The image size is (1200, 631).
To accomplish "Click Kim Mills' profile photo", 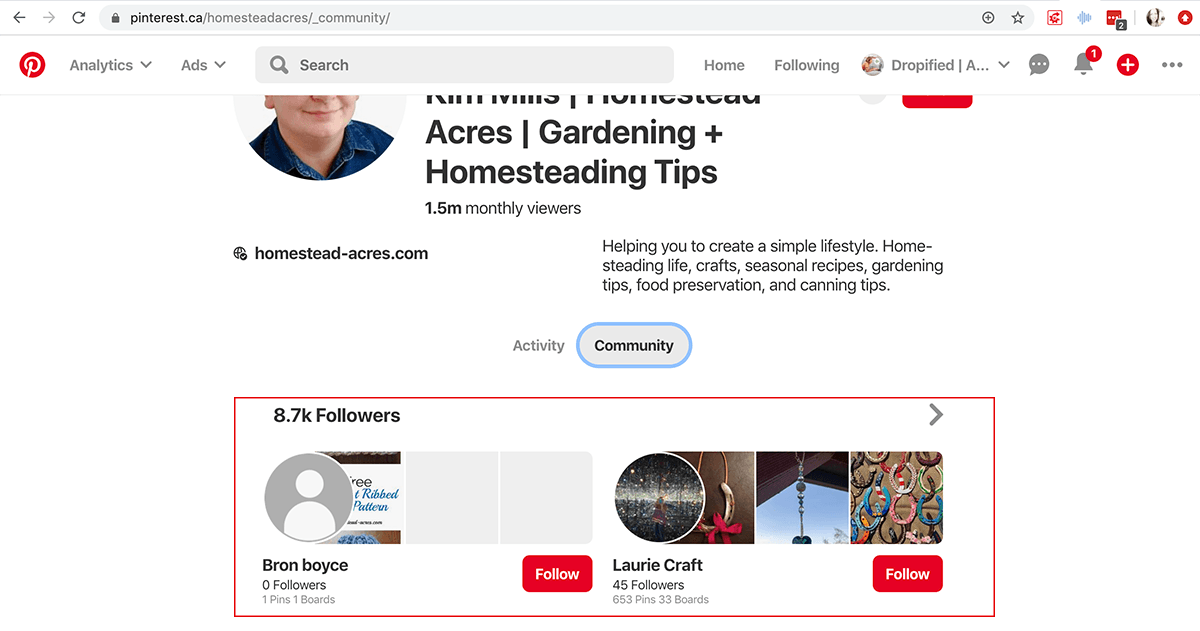I will pos(320,138).
